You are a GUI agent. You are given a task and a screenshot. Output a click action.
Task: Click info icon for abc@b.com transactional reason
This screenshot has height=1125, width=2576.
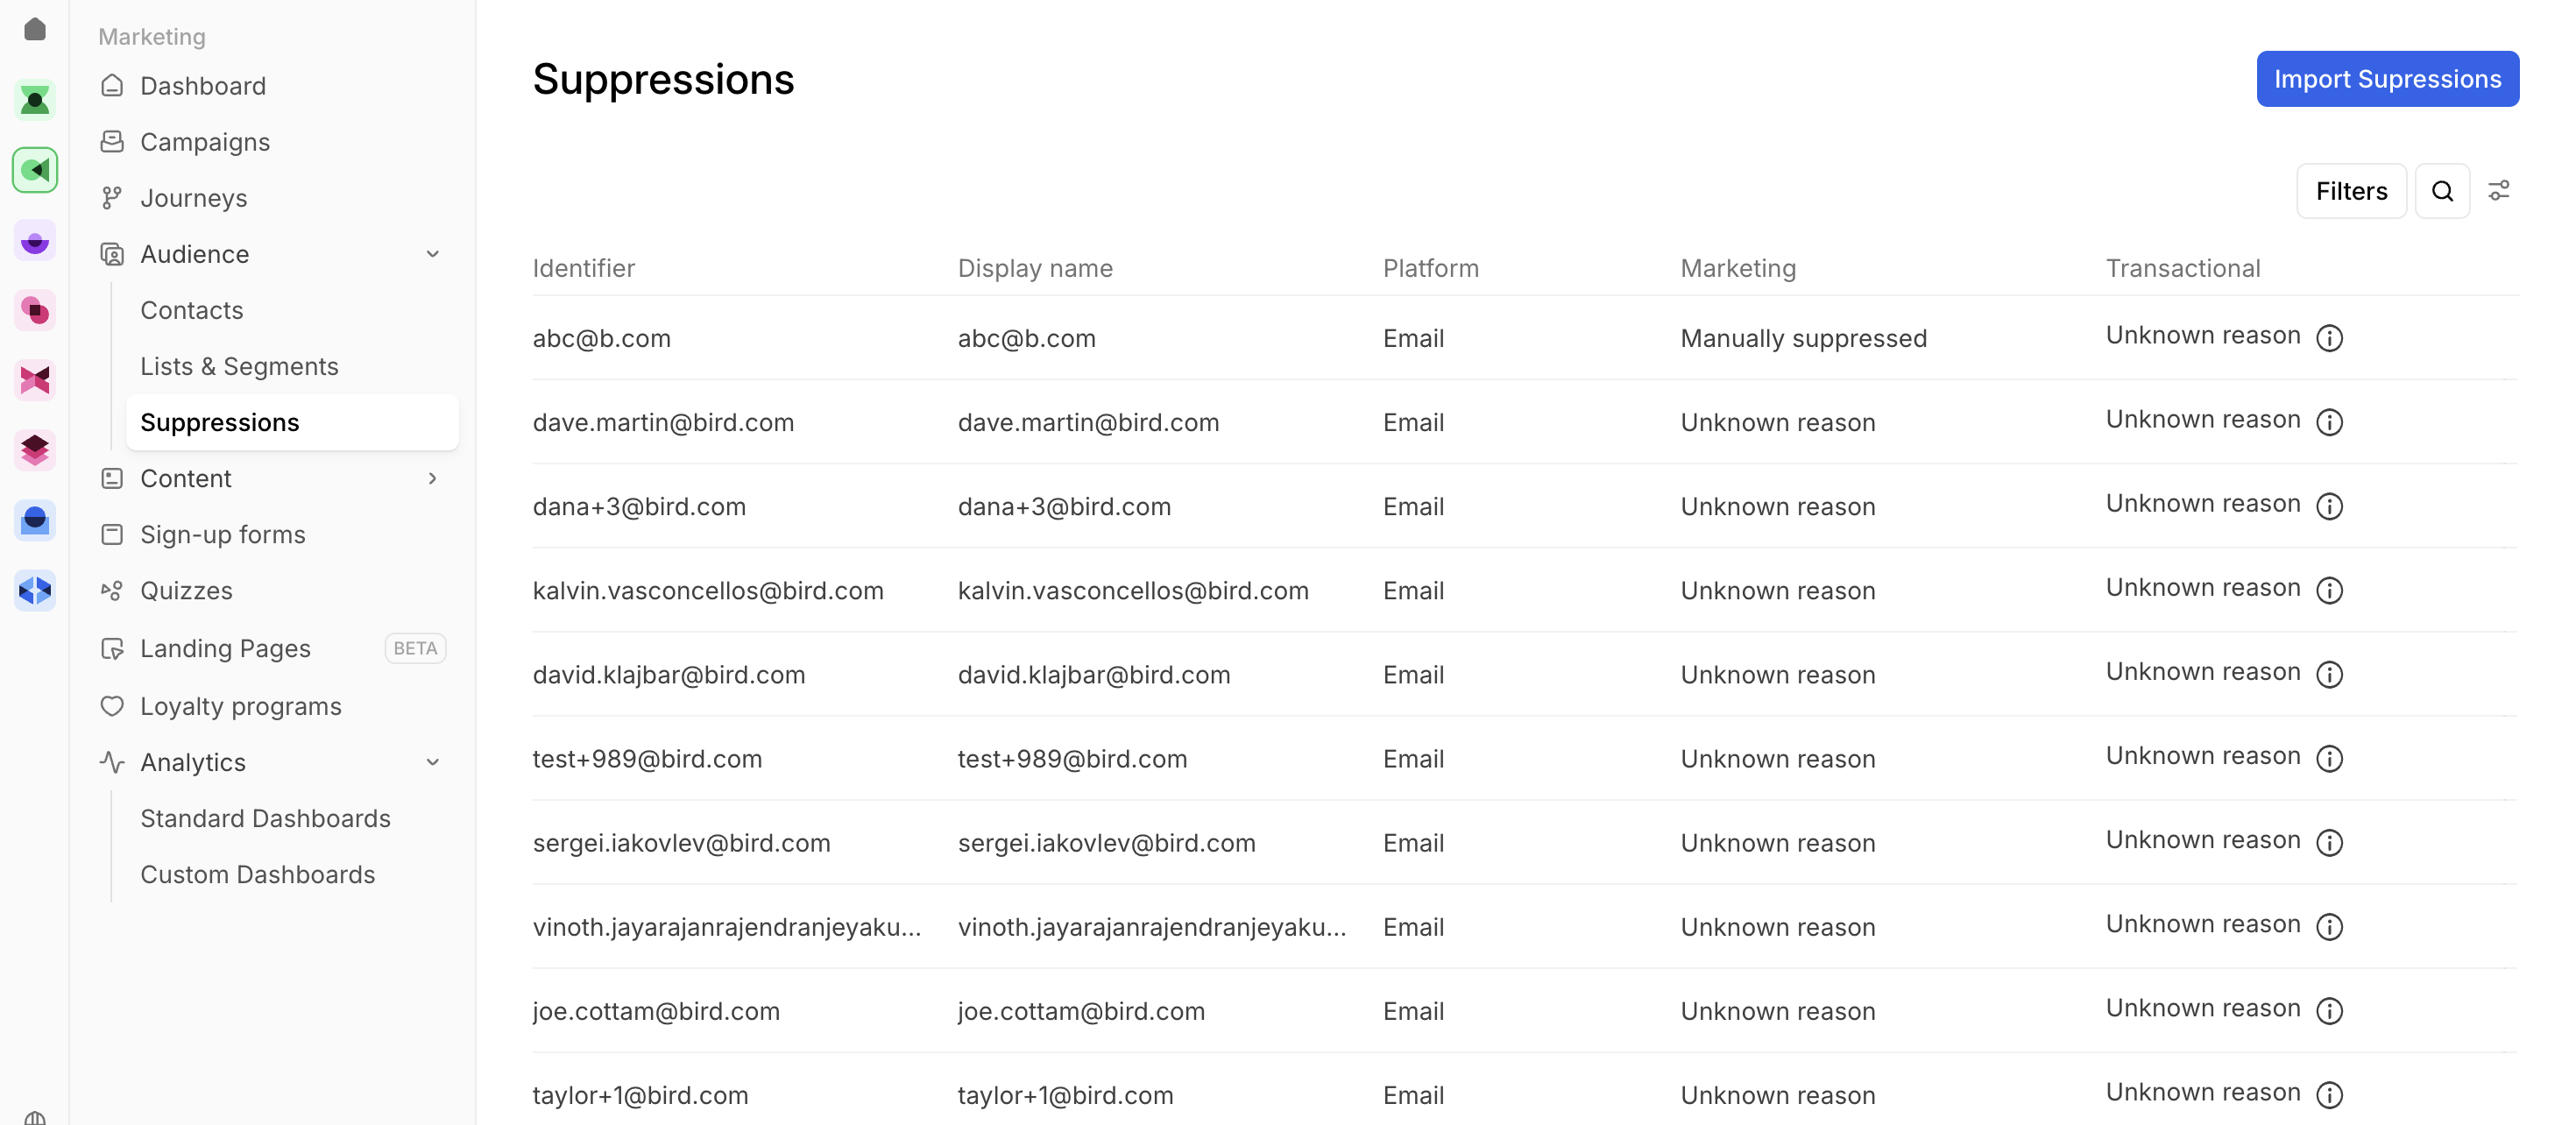click(2329, 338)
